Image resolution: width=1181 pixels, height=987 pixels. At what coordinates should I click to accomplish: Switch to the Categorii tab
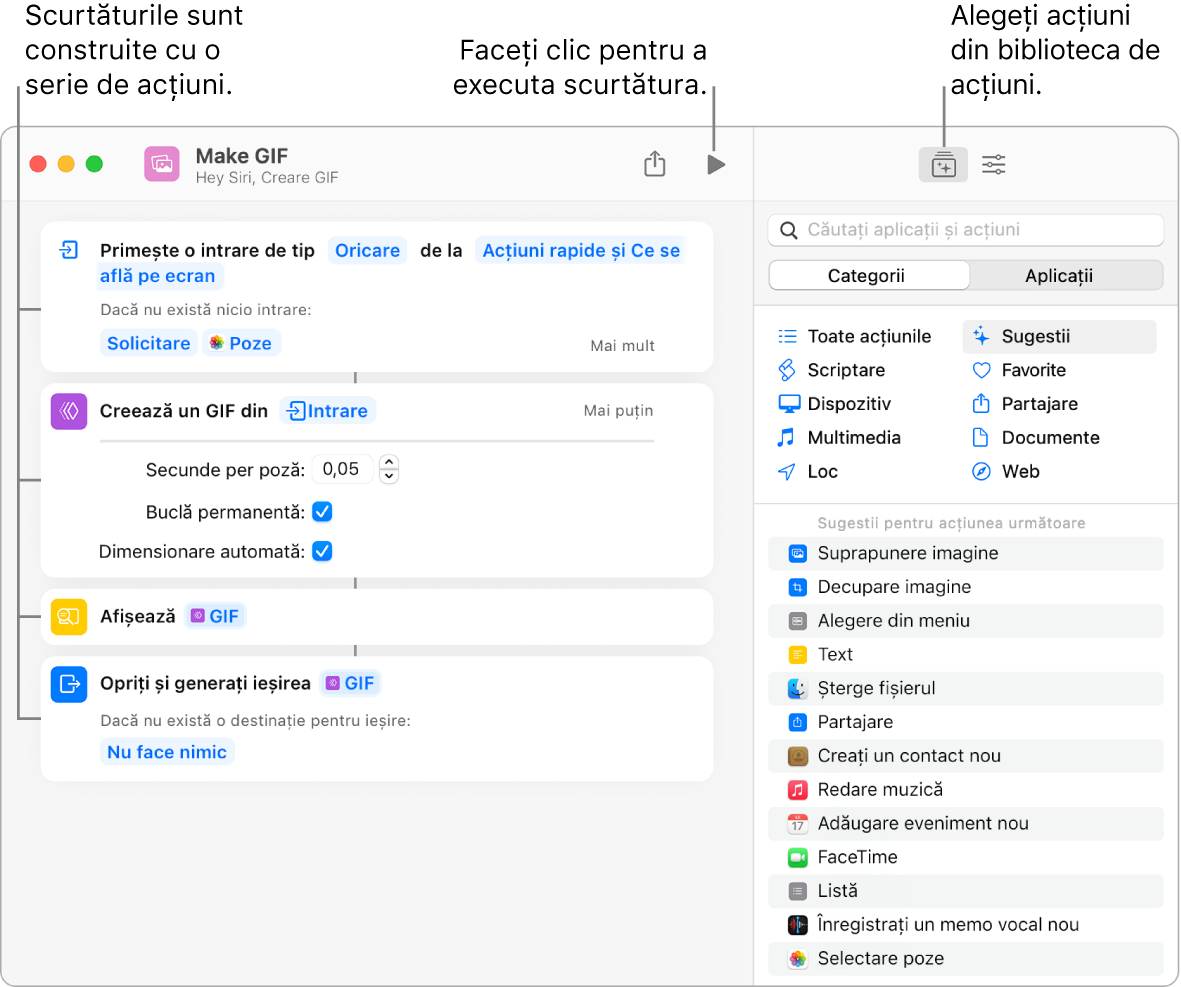point(866,276)
